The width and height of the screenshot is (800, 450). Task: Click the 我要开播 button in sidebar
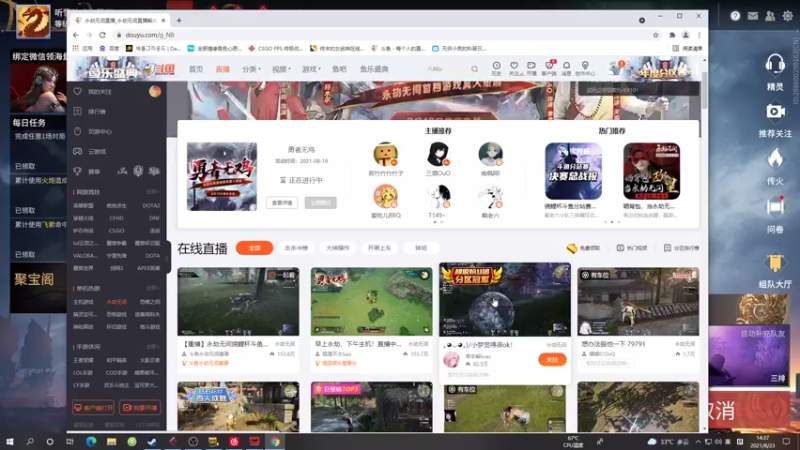(140, 408)
